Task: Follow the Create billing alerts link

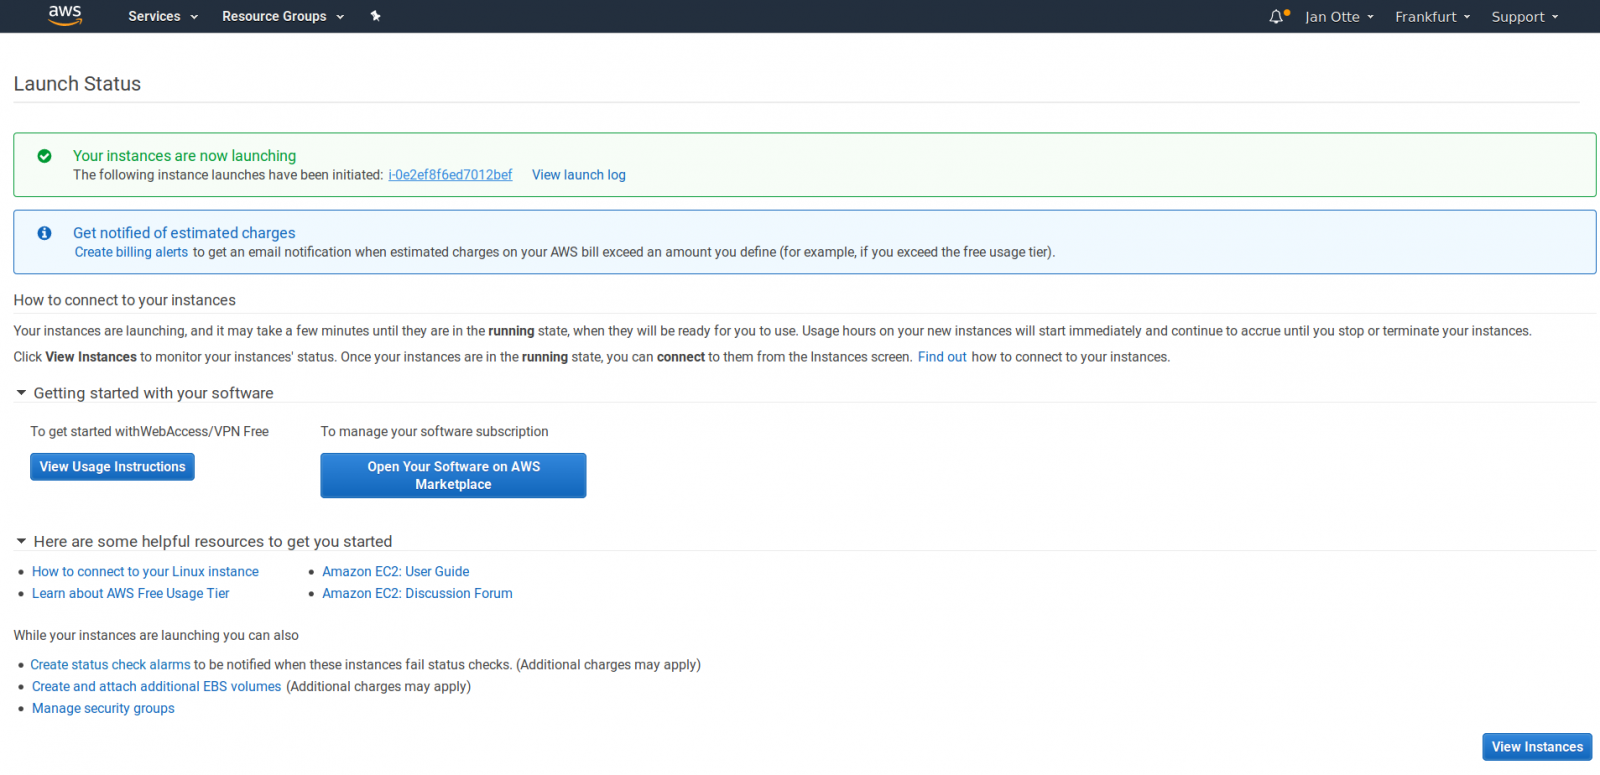Action: click(131, 252)
